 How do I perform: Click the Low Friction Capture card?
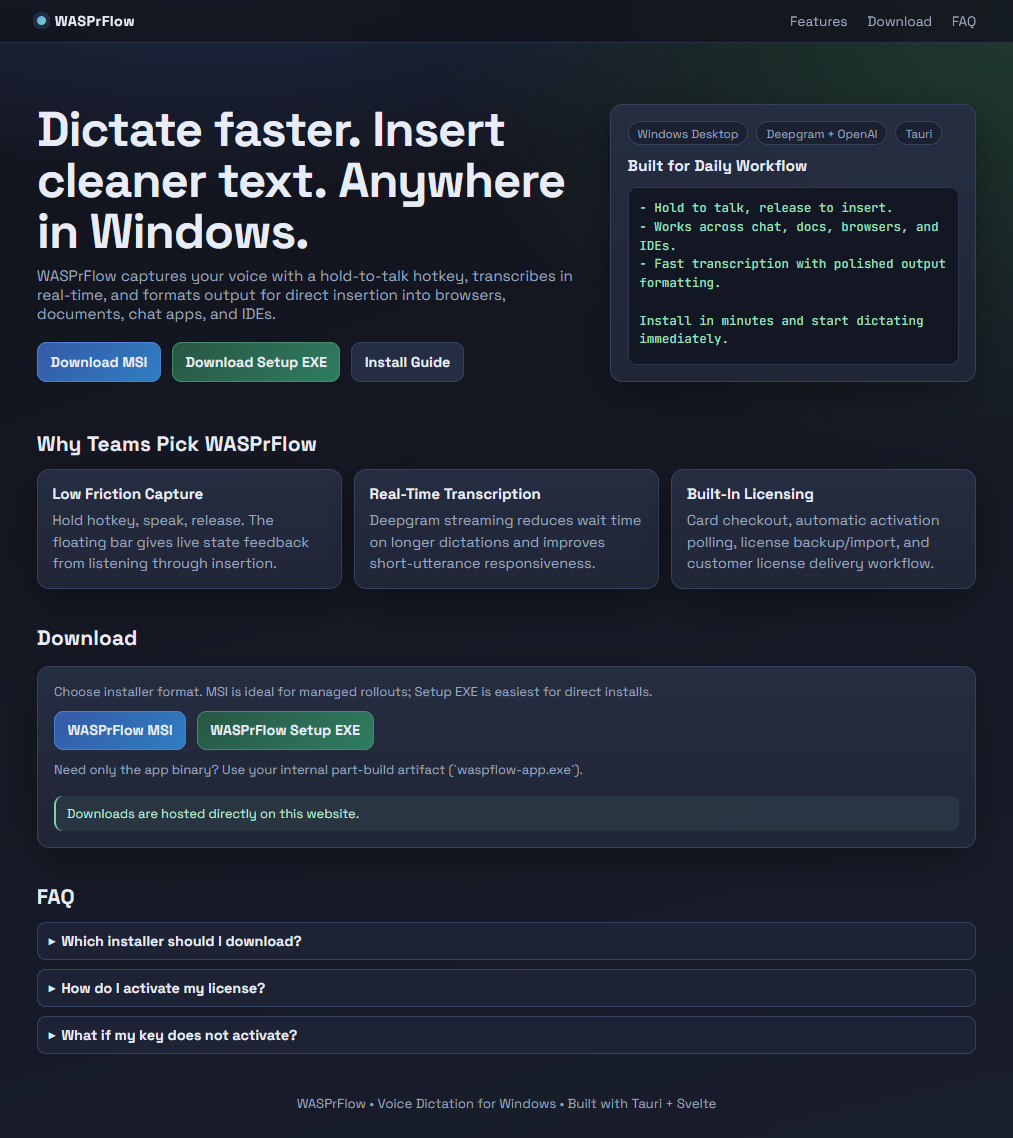pos(189,528)
